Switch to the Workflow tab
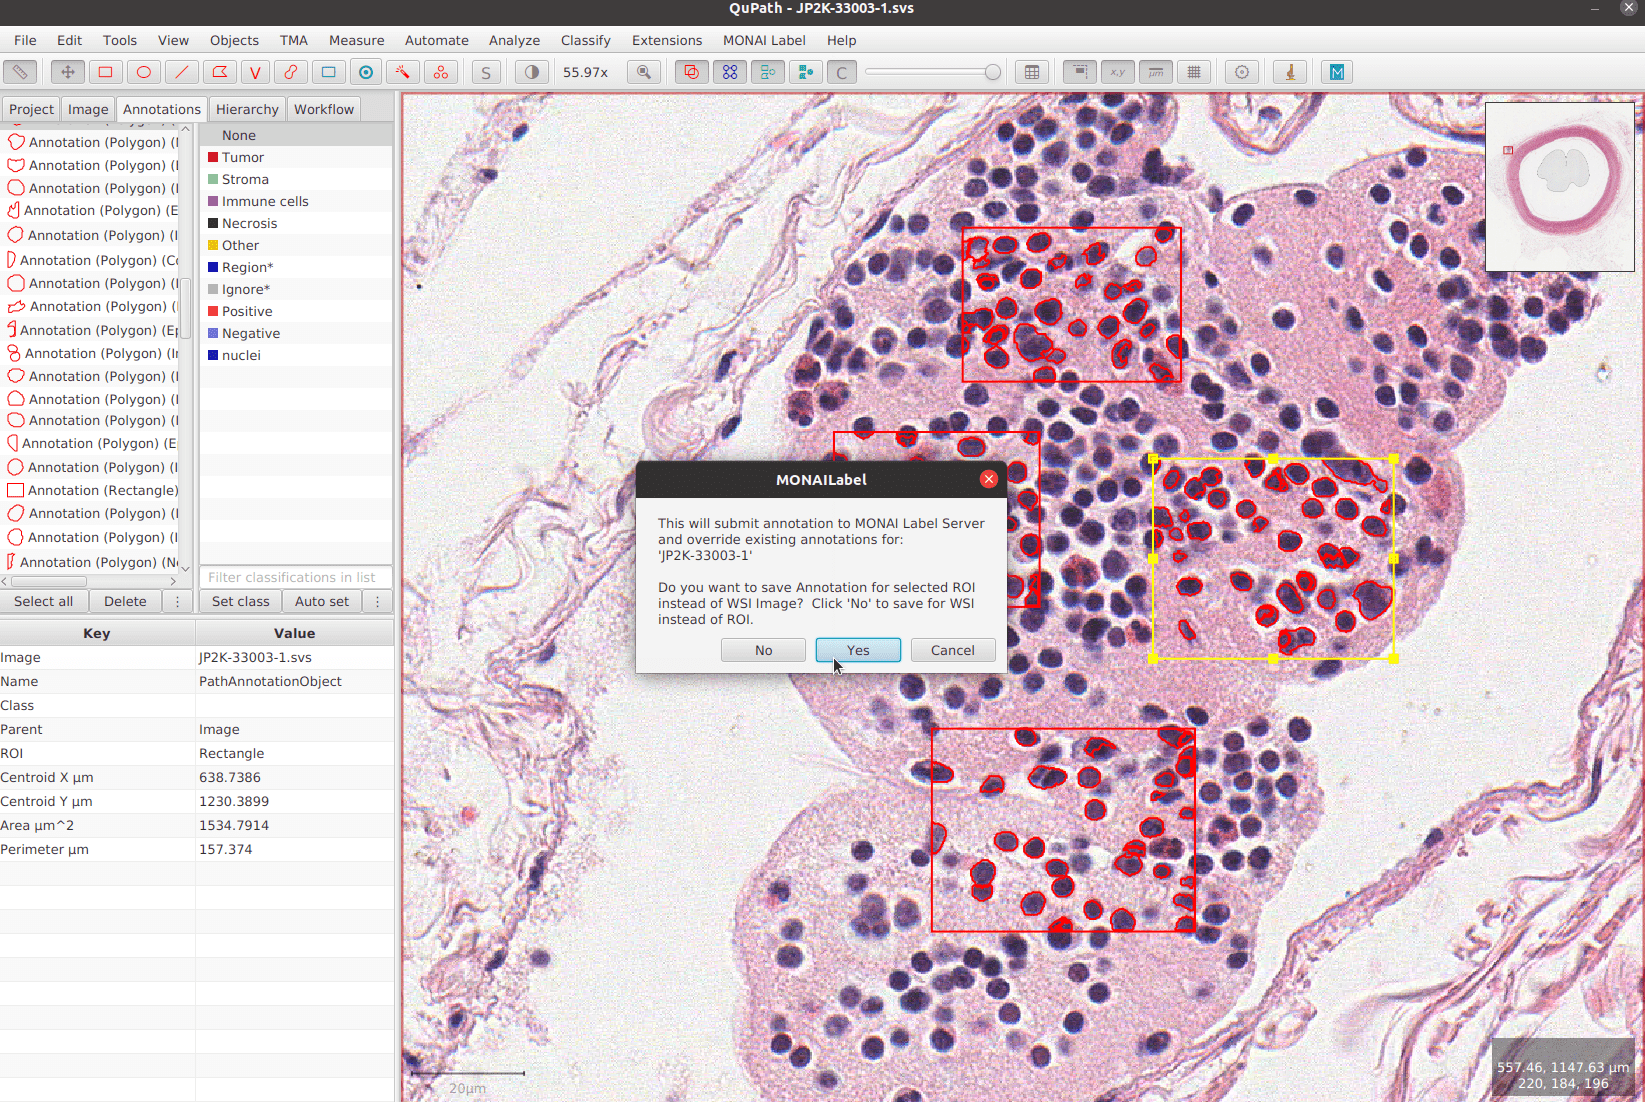The width and height of the screenshot is (1645, 1102). pos(324,109)
